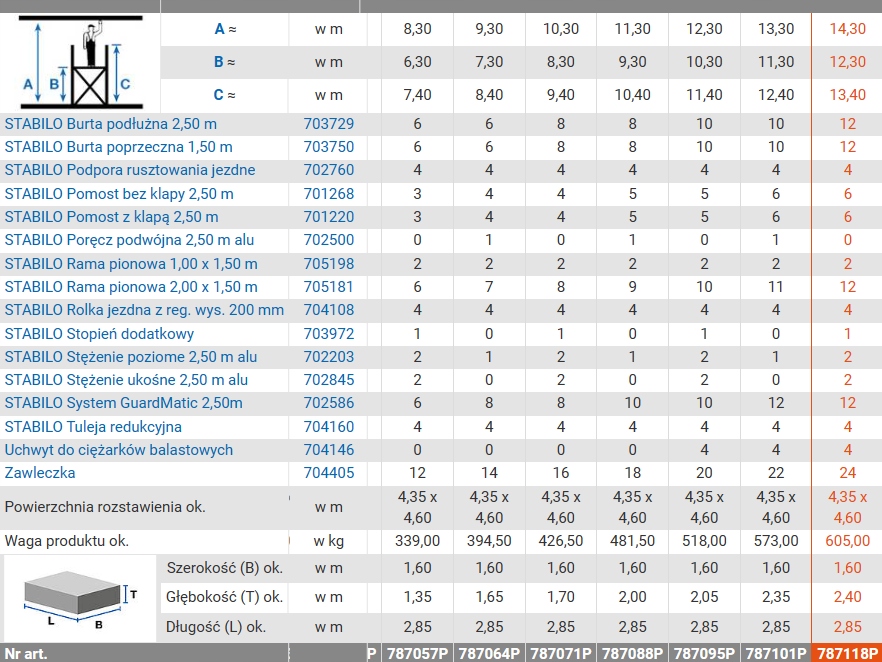Open the Zawleczka product link

[40, 472]
